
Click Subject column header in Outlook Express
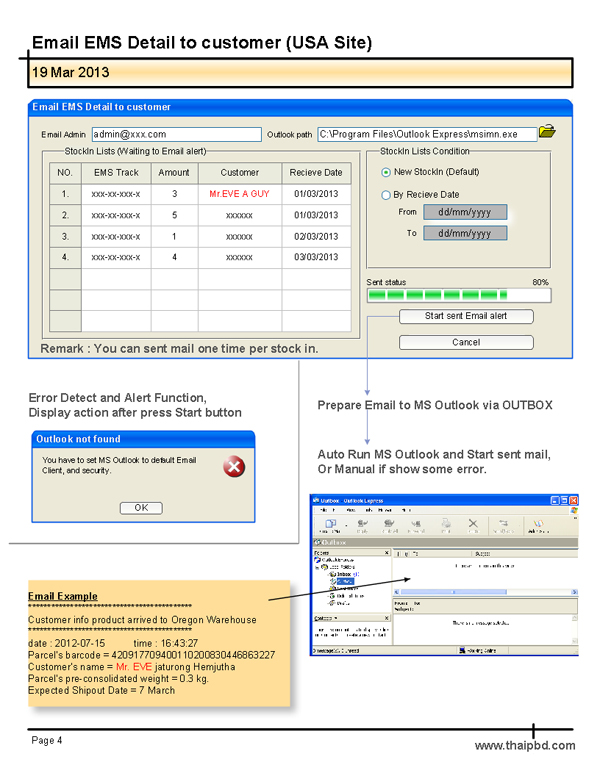click(x=525, y=554)
